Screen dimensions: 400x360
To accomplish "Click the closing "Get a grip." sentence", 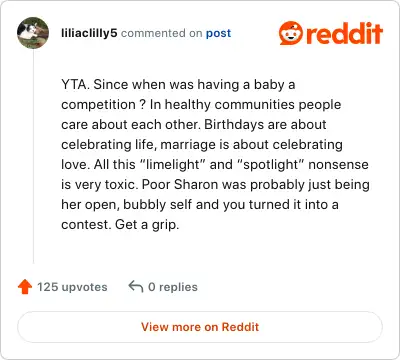I will [147, 225].
